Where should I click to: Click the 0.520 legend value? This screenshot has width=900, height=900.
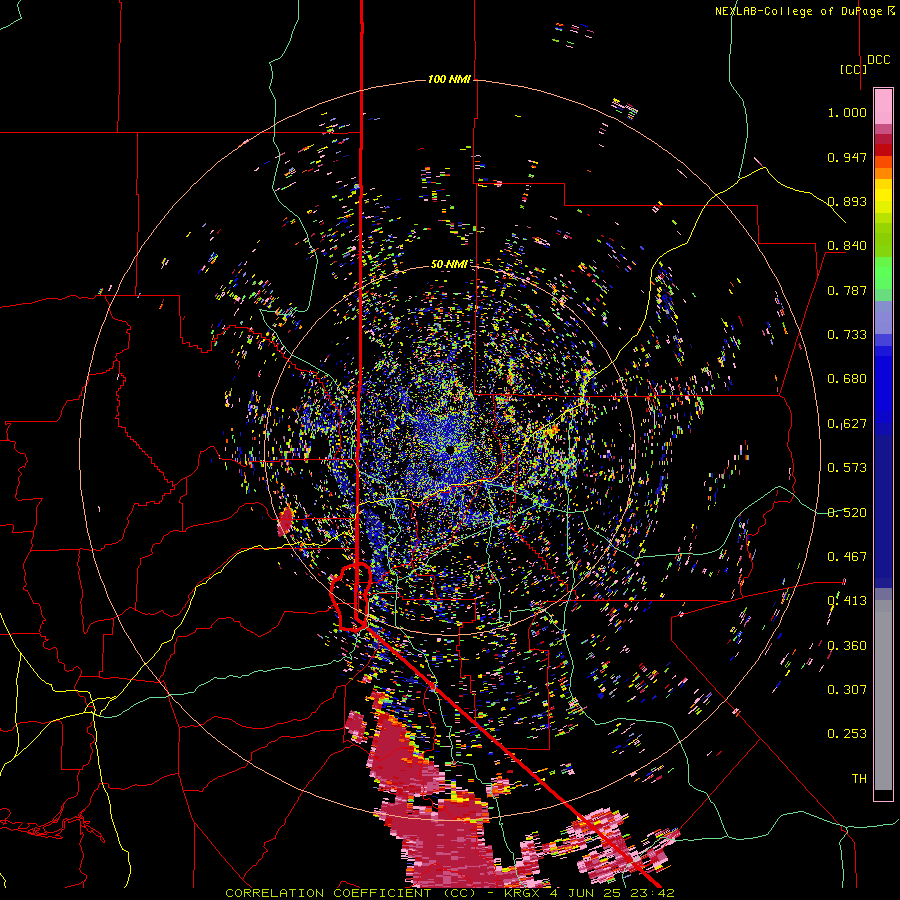[847, 513]
